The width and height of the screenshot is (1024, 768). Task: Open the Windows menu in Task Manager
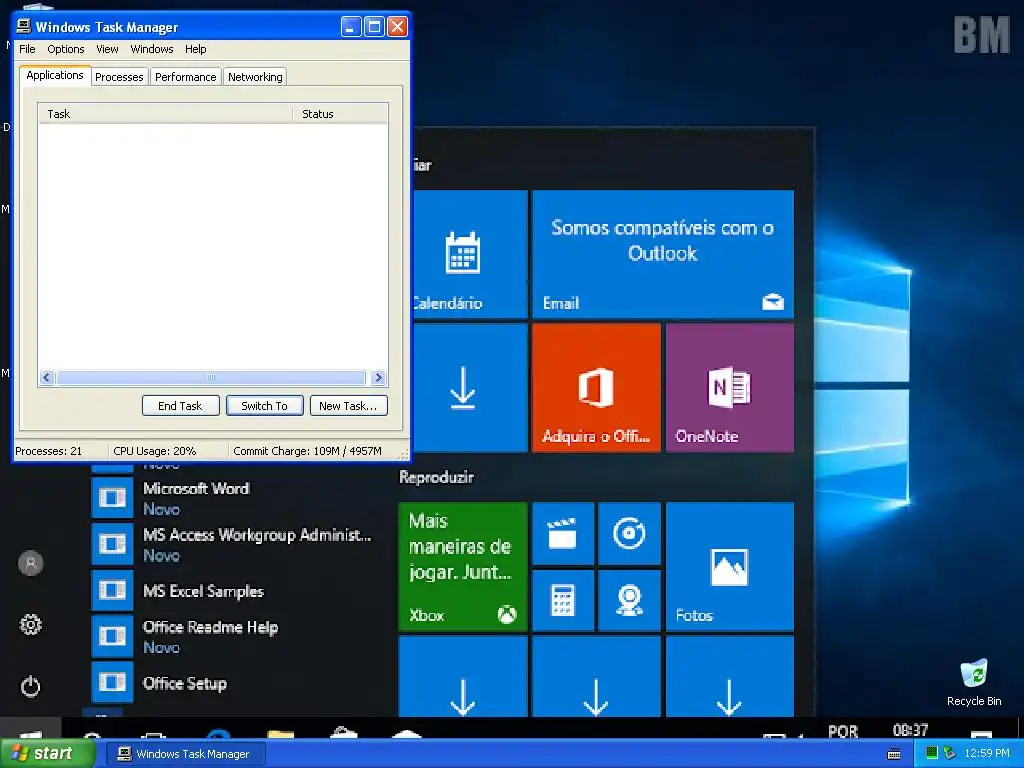tap(152, 49)
